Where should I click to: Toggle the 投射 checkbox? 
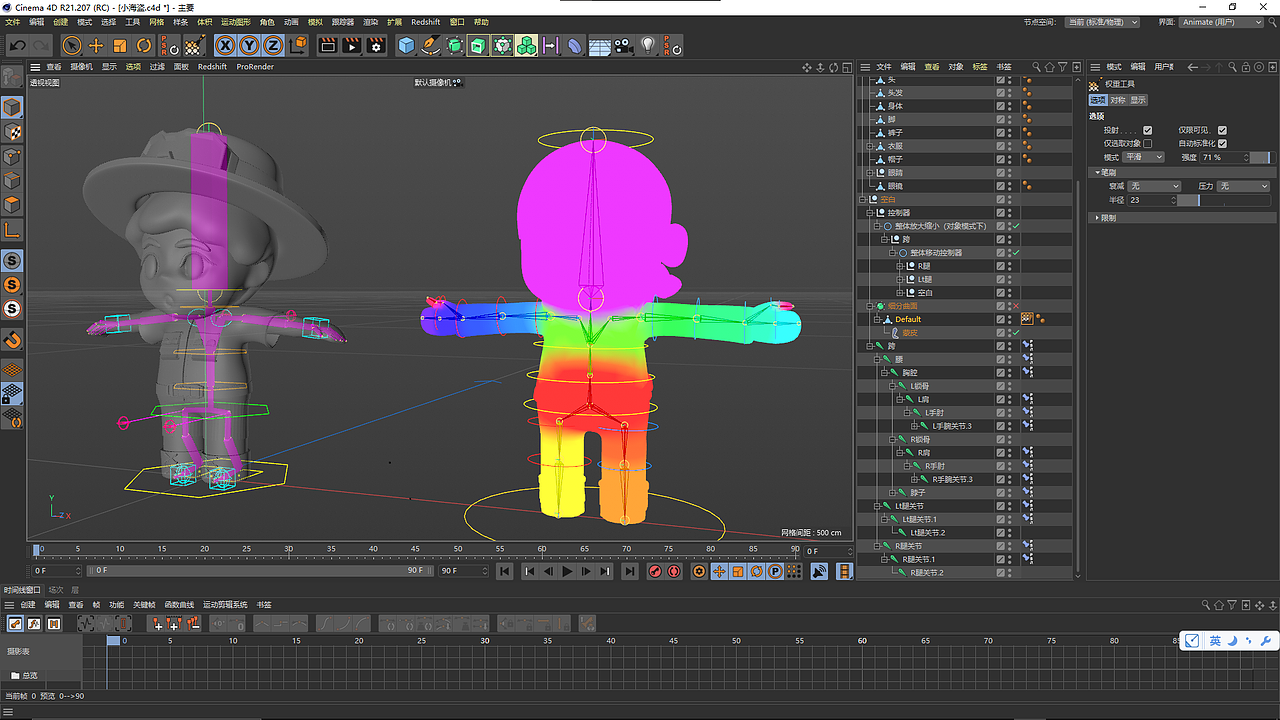[1147, 130]
